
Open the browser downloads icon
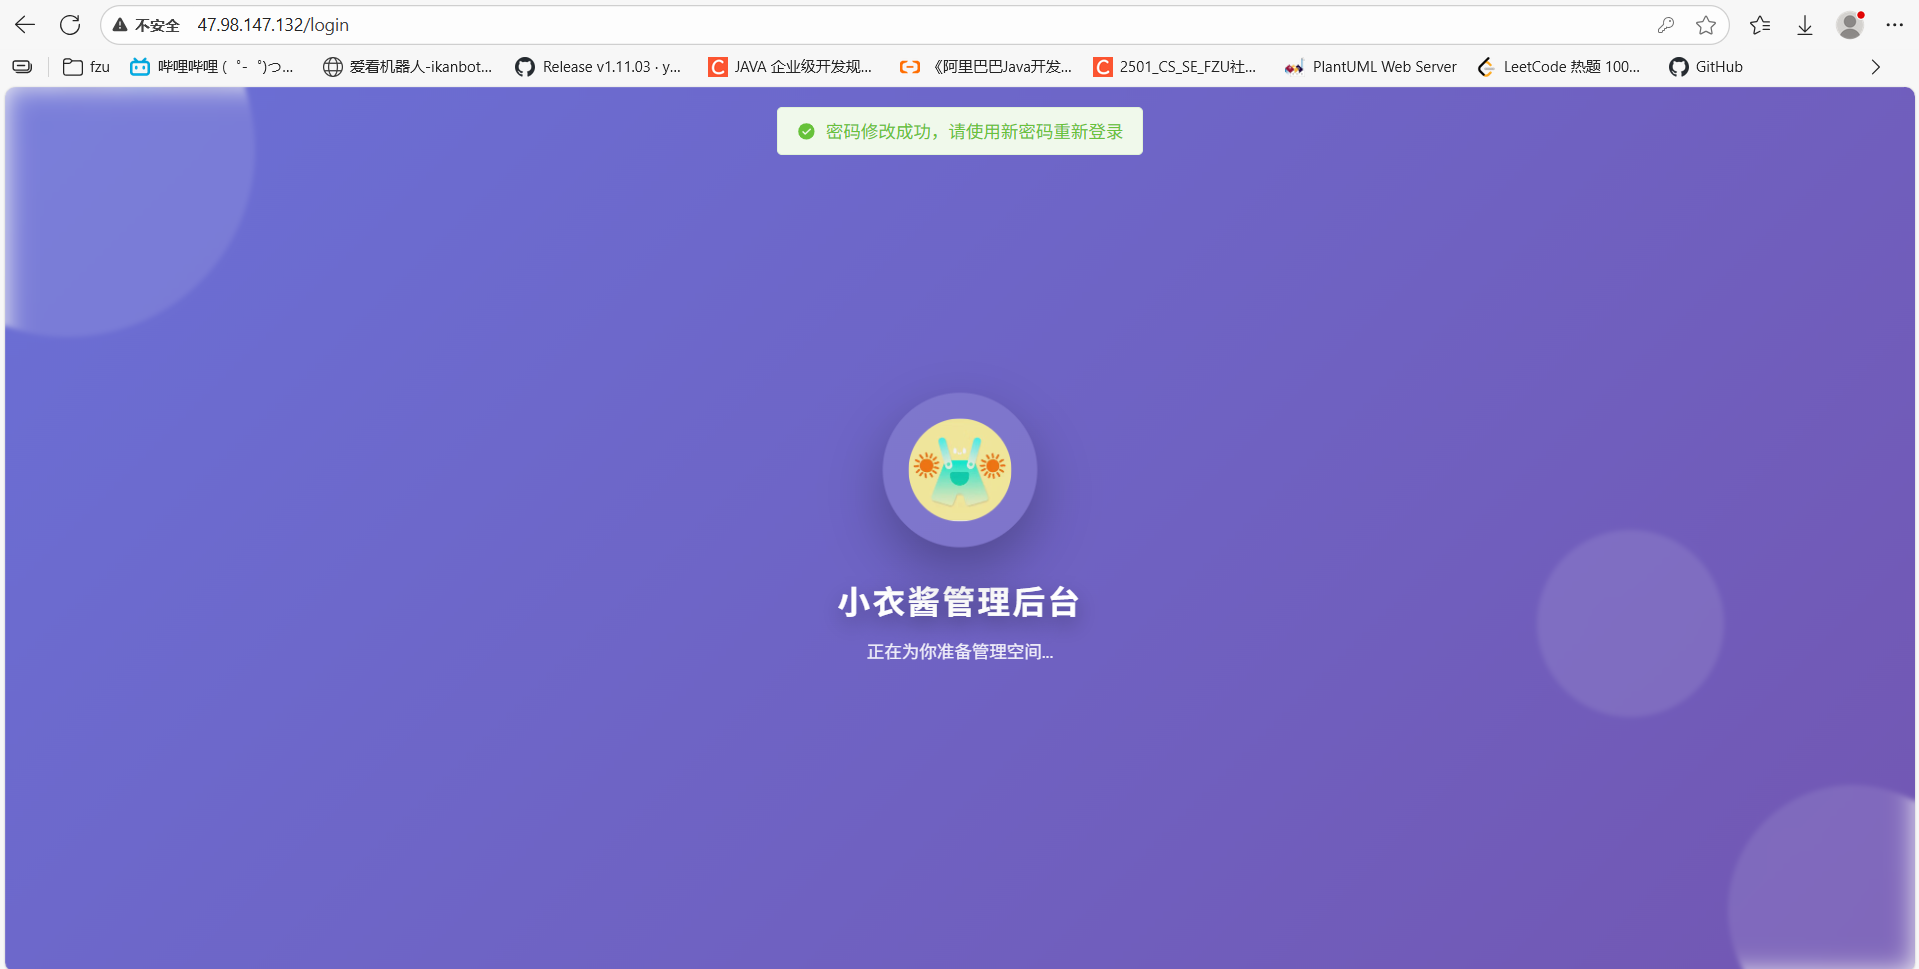1805,25
